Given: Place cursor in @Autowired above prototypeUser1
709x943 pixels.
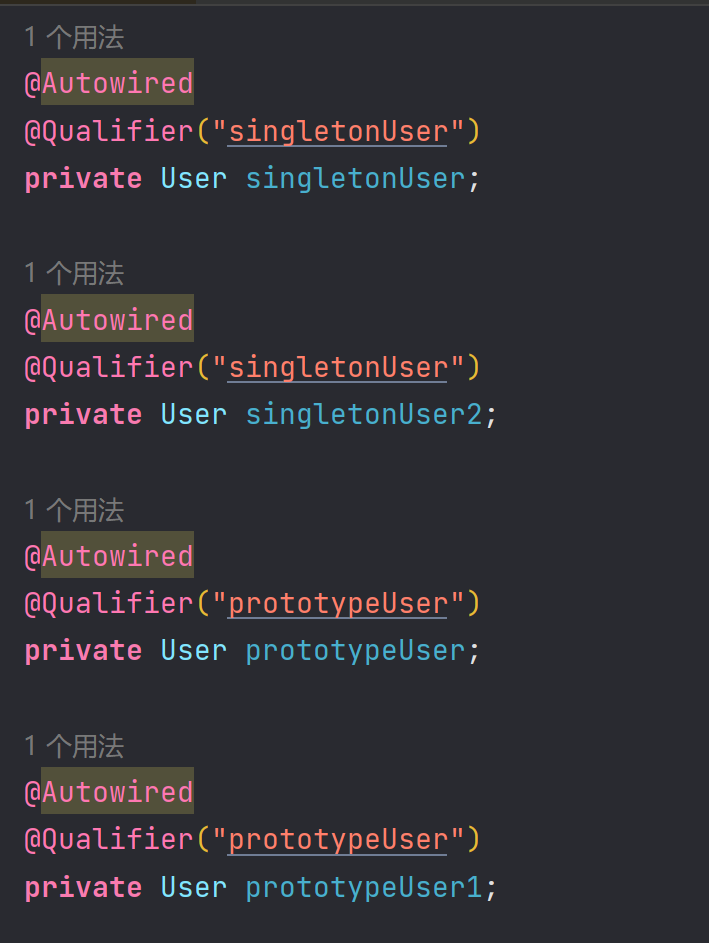Looking at the screenshot, I should pyautogui.click(x=109, y=791).
